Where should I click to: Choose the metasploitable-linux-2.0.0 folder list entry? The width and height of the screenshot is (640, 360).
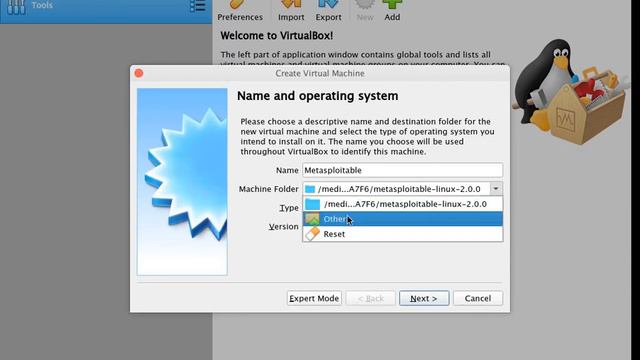pyautogui.click(x=402, y=204)
